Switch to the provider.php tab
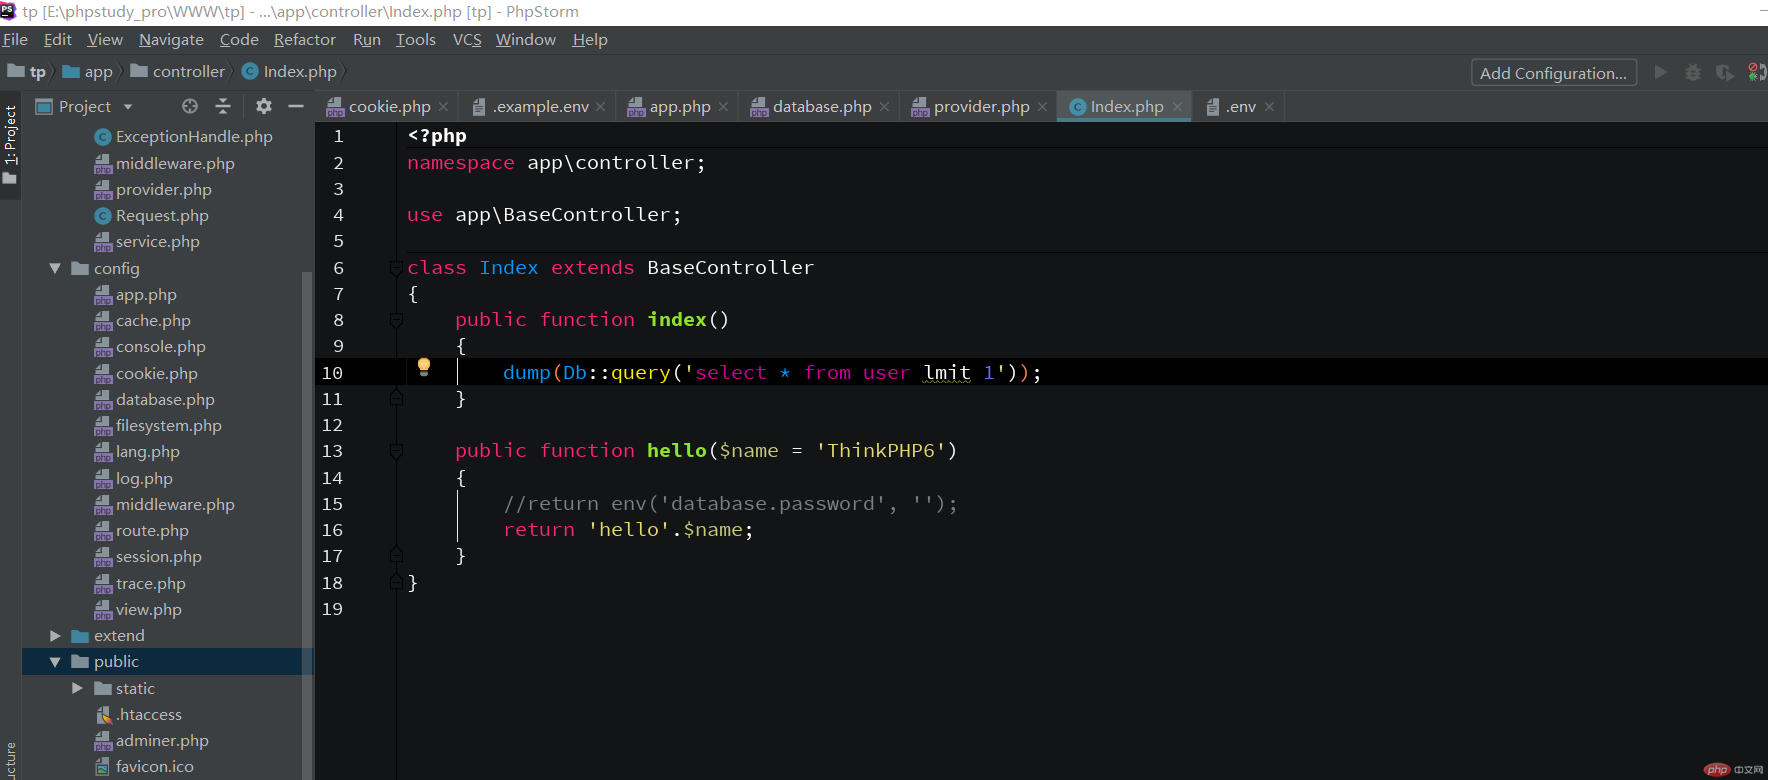This screenshot has height=780, width=1768. [x=981, y=107]
